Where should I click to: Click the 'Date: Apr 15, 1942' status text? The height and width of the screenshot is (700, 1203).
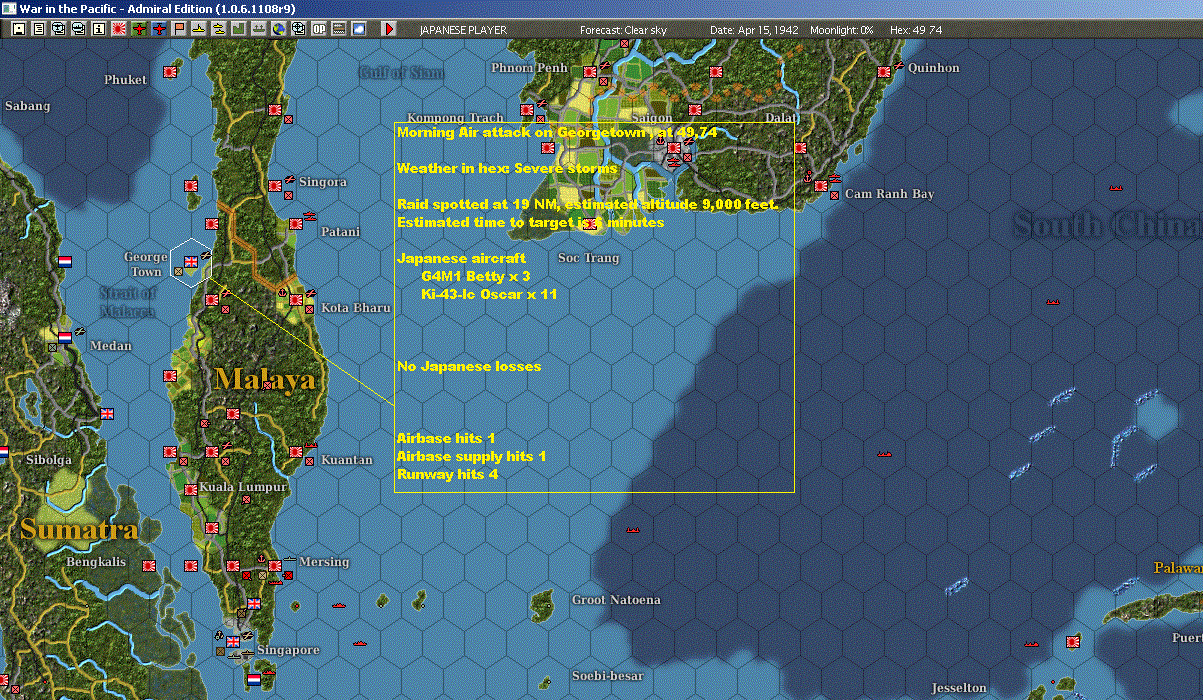[x=754, y=30]
